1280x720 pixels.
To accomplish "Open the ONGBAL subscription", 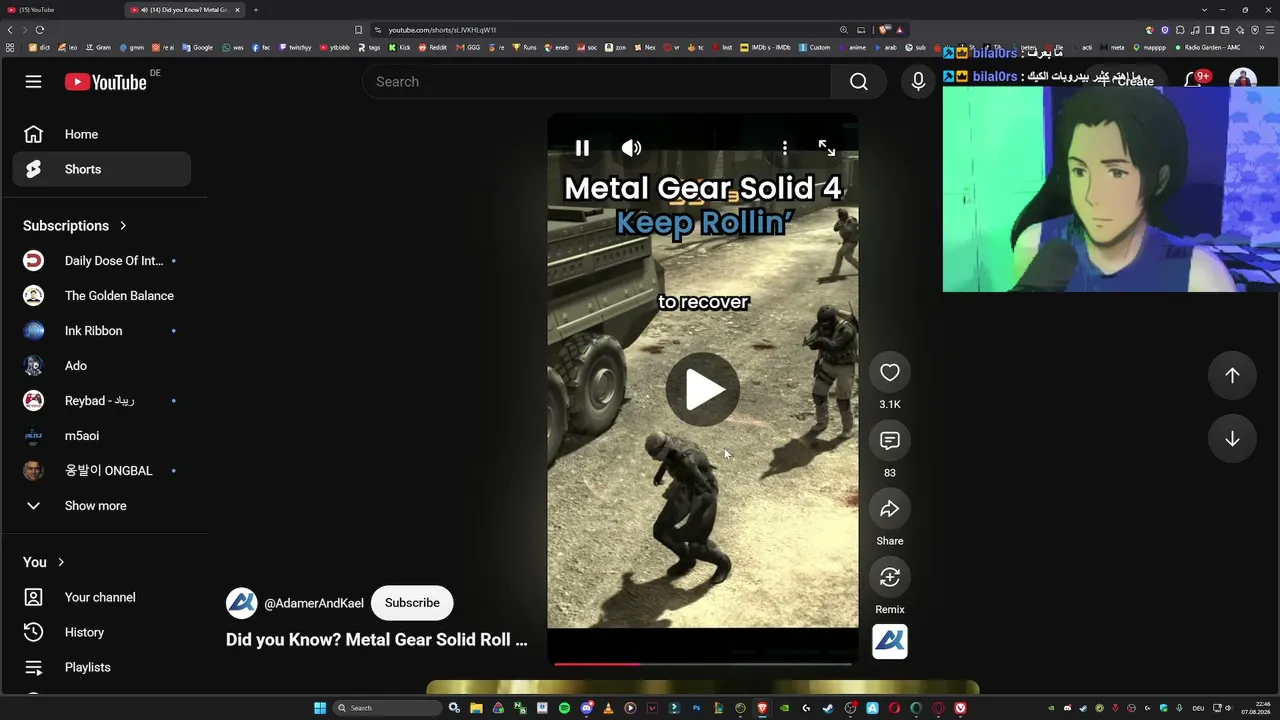I will click(x=101, y=471).
